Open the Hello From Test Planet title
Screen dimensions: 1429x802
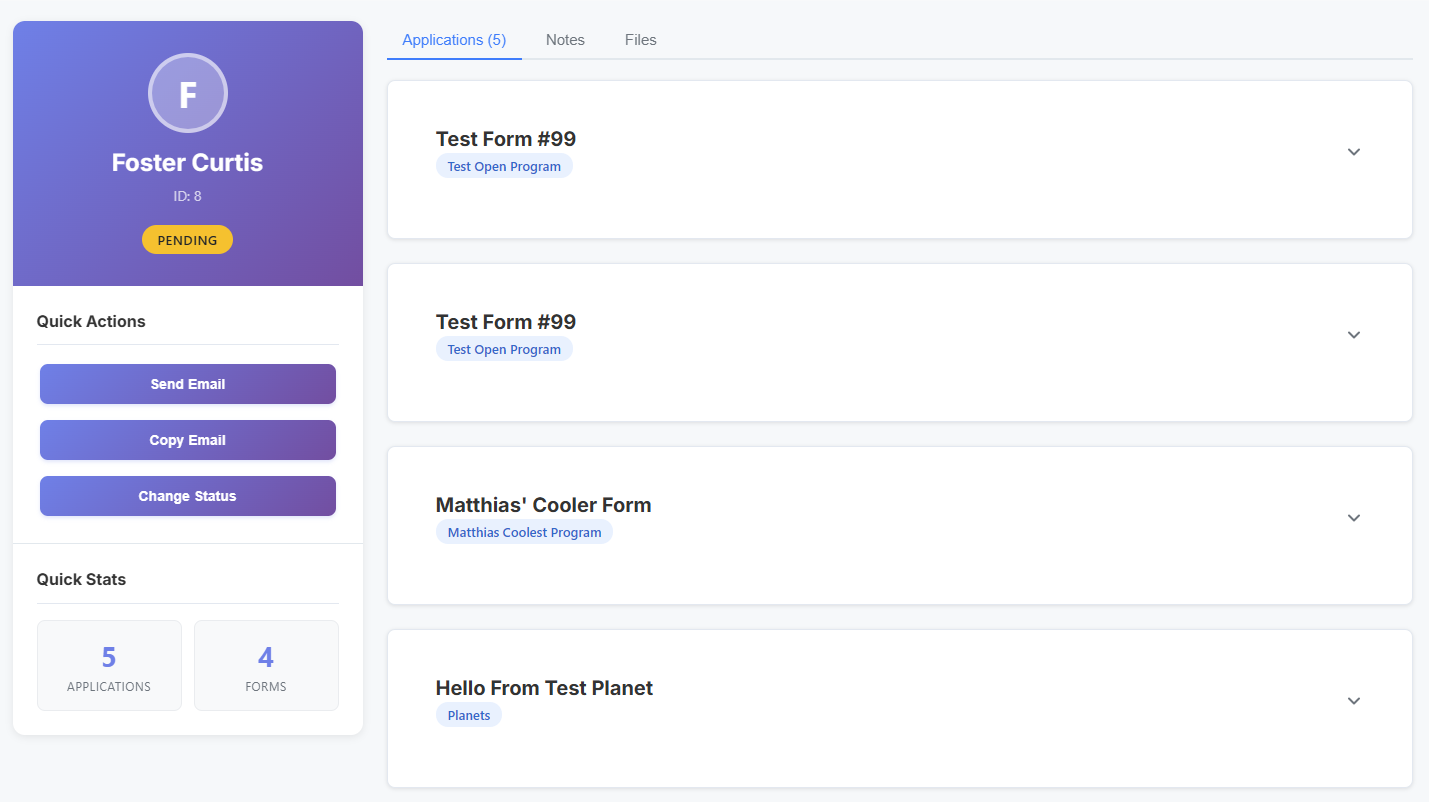tap(544, 688)
